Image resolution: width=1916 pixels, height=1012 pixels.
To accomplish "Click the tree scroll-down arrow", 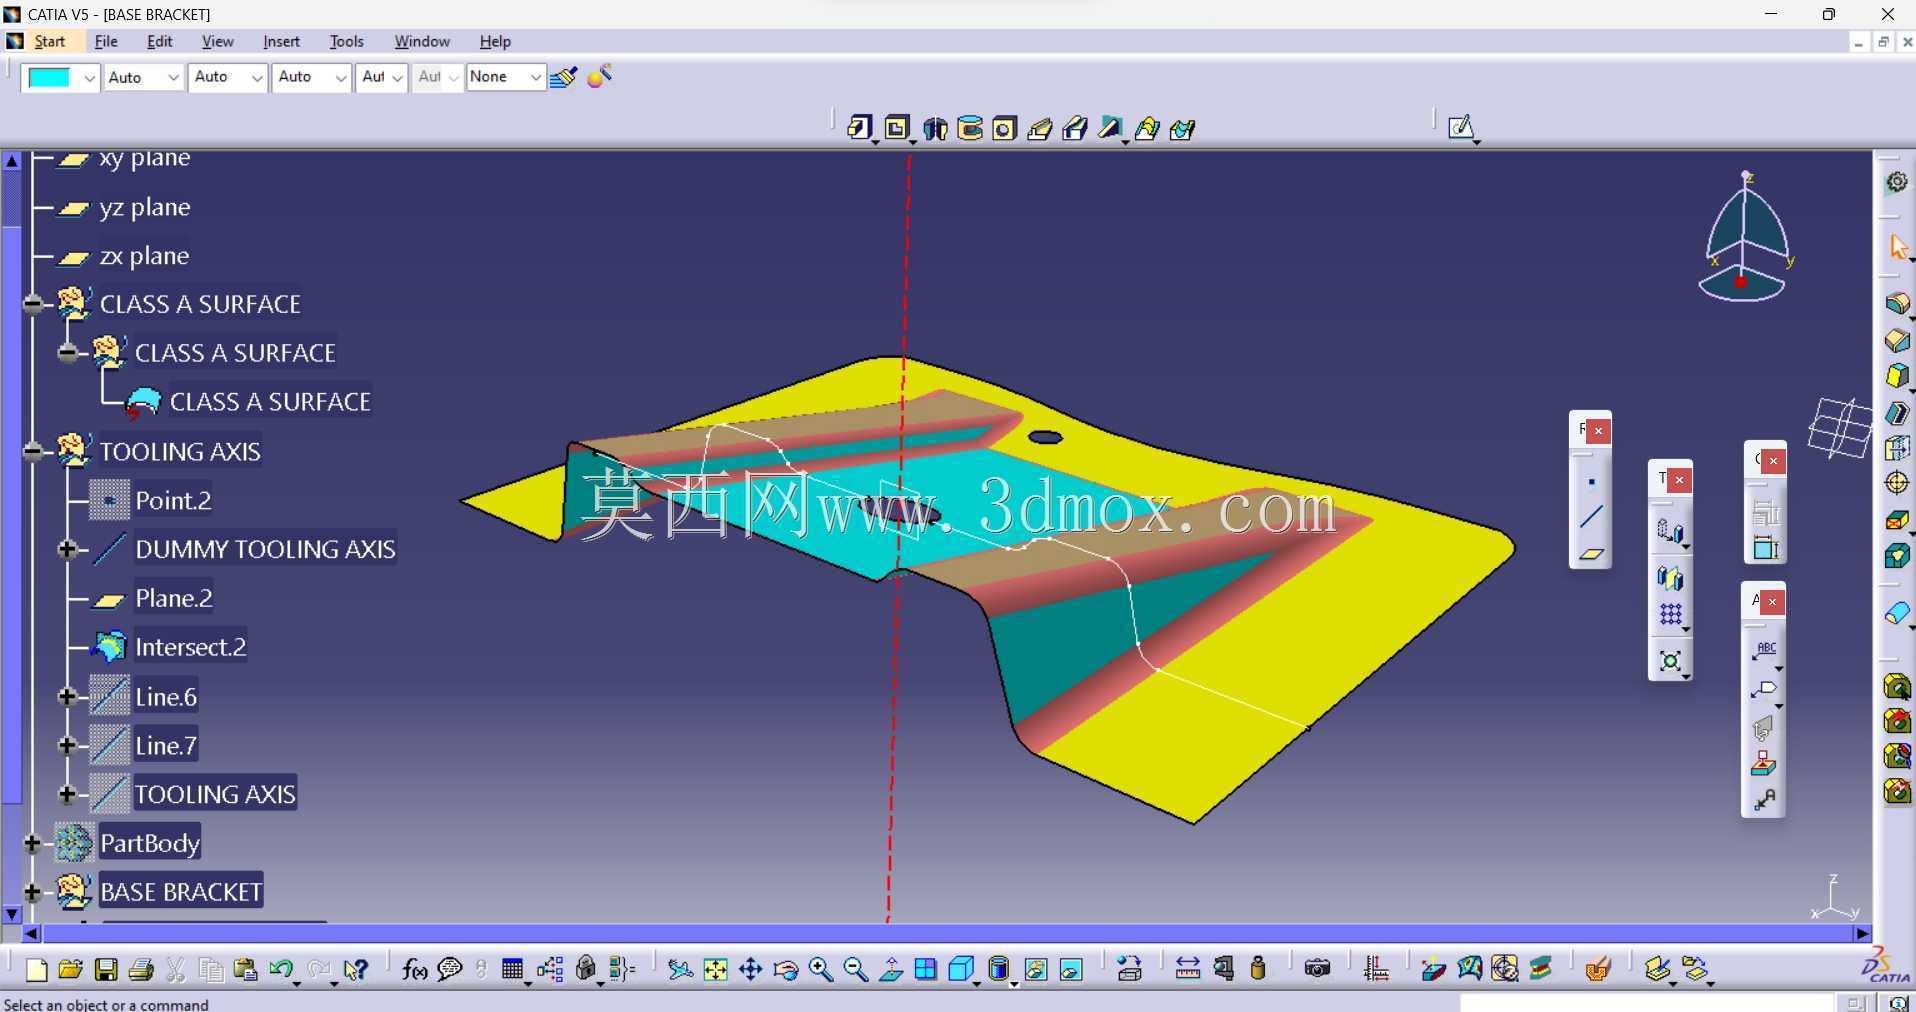I will tap(12, 914).
